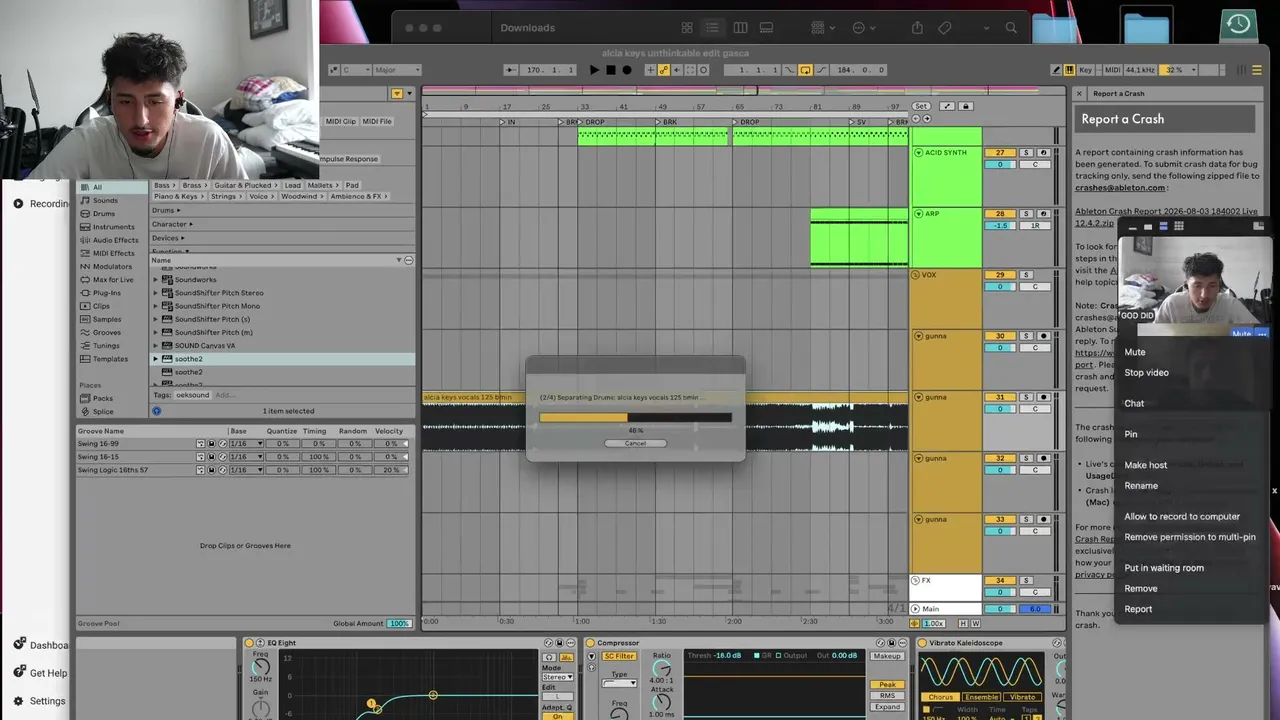
Task: Click the yellow browser filter toggle button
Action: [x=397, y=94]
